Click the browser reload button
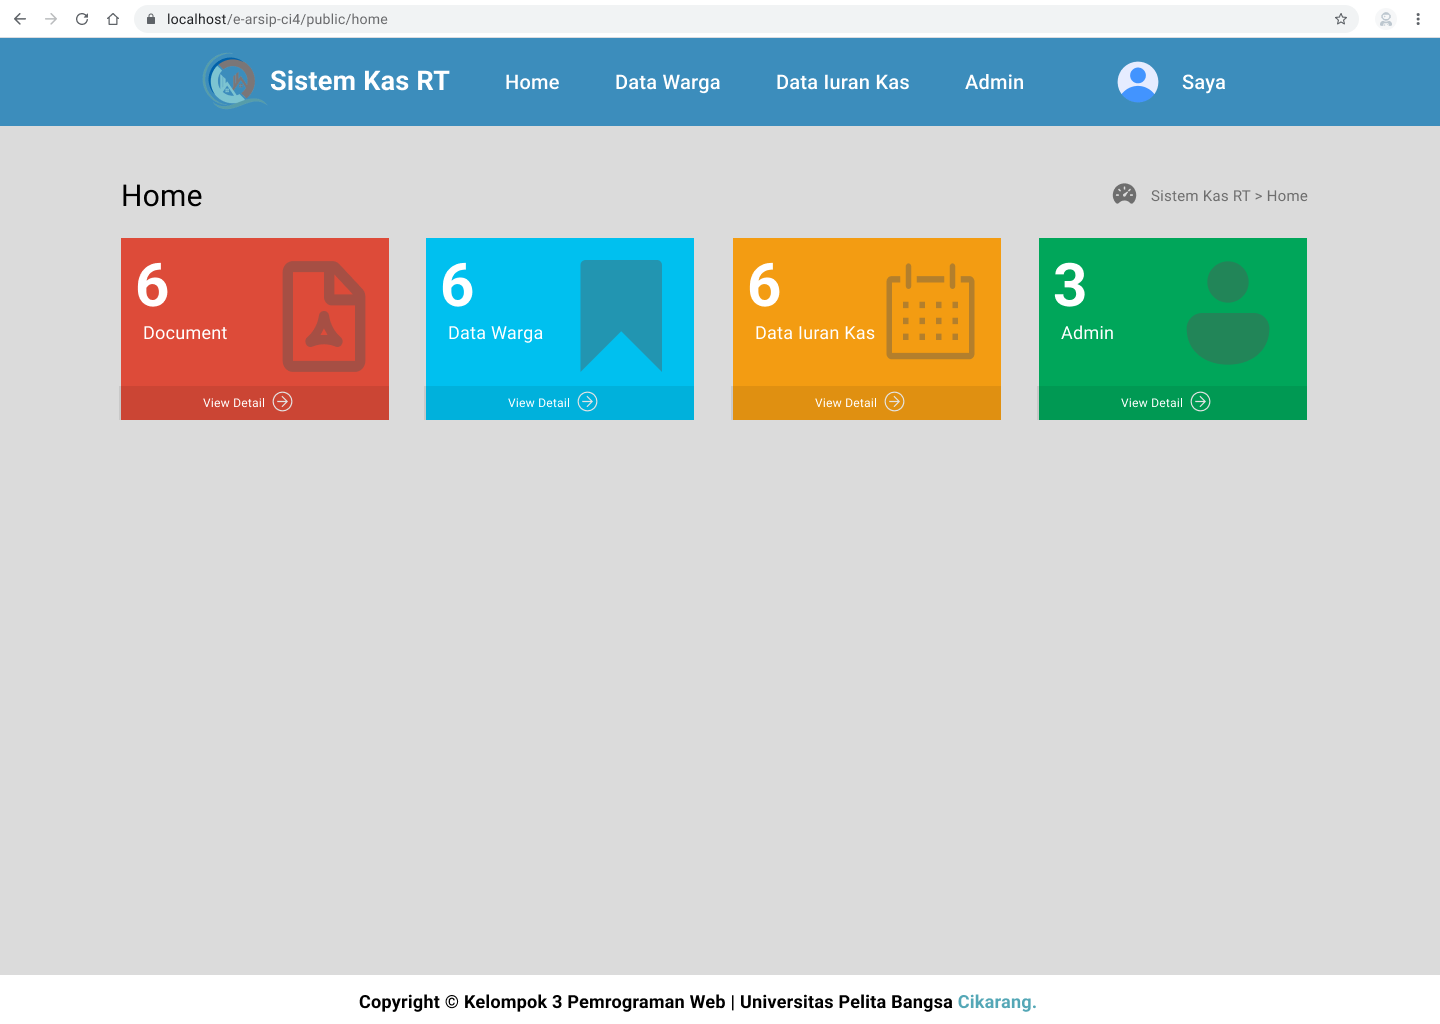Screen dimensions: 1440x1024 [x=82, y=19]
